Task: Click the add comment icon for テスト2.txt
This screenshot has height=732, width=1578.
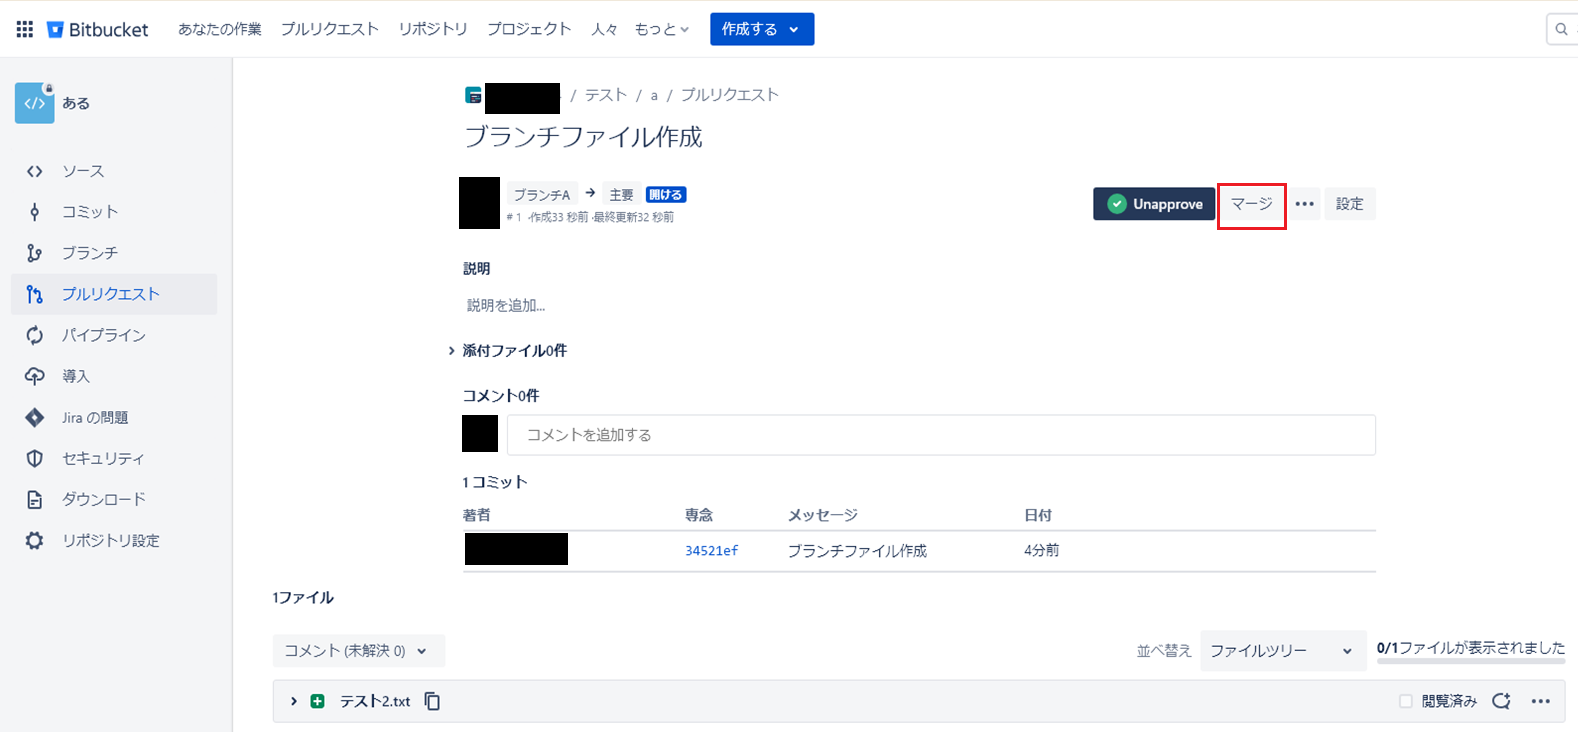Action: click(1501, 701)
